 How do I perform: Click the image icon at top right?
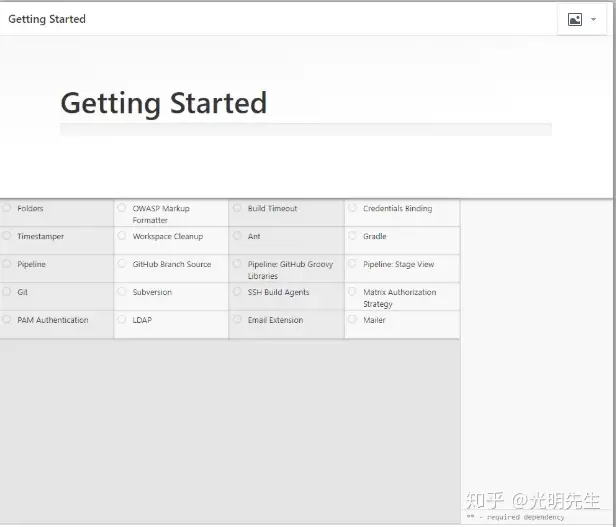(575, 19)
